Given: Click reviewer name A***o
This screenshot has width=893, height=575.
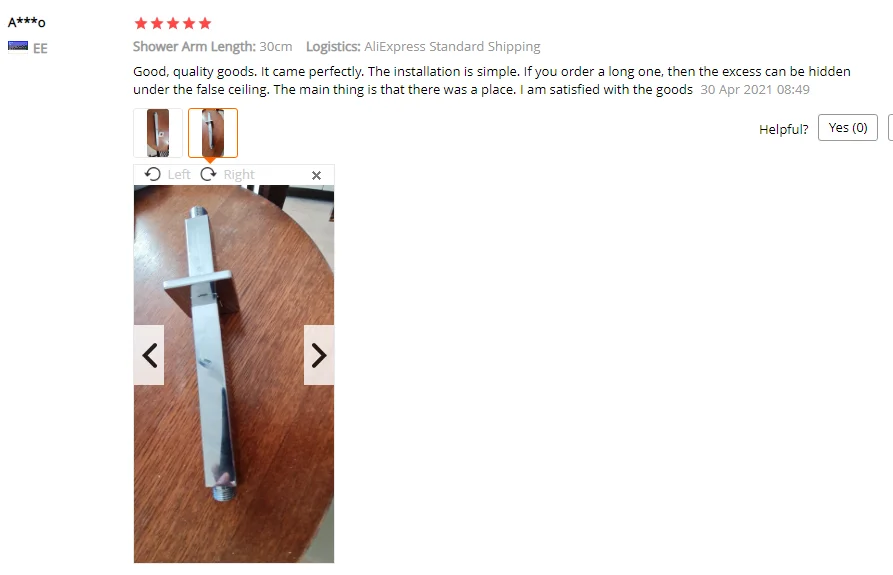Looking at the screenshot, I should click(27, 23).
